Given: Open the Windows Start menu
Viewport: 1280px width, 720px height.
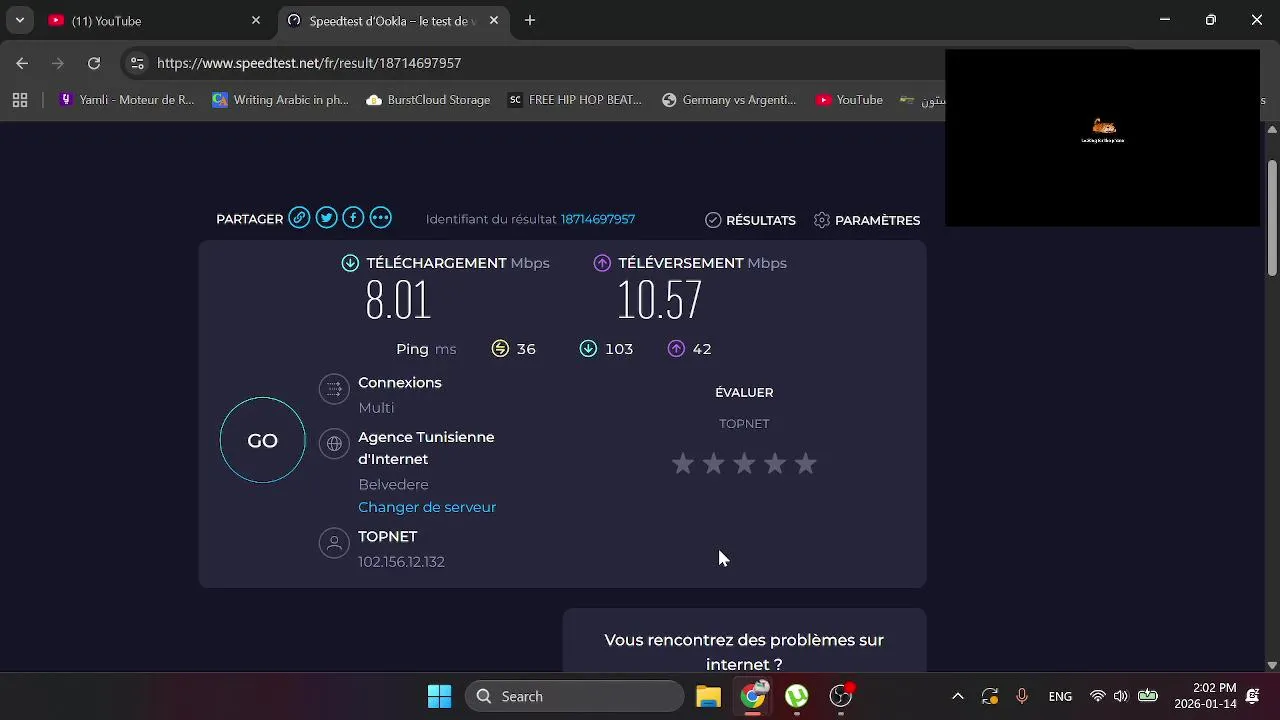Looking at the screenshot, I should point(439,696).
